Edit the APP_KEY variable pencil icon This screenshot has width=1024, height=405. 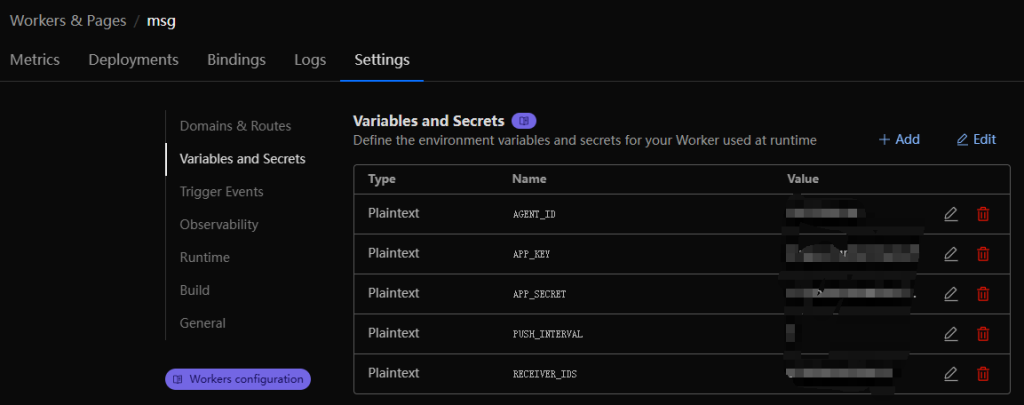[x=951, y=254]
